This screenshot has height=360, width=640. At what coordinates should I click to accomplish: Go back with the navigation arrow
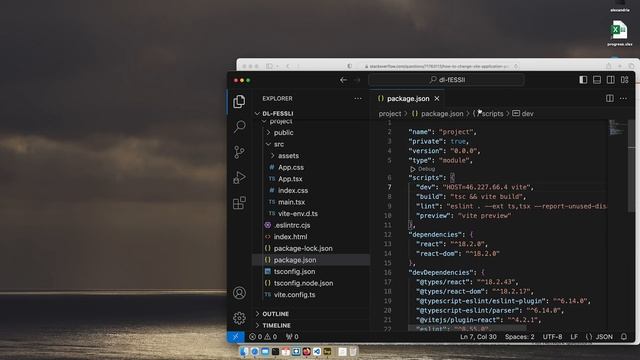[344, 80]
